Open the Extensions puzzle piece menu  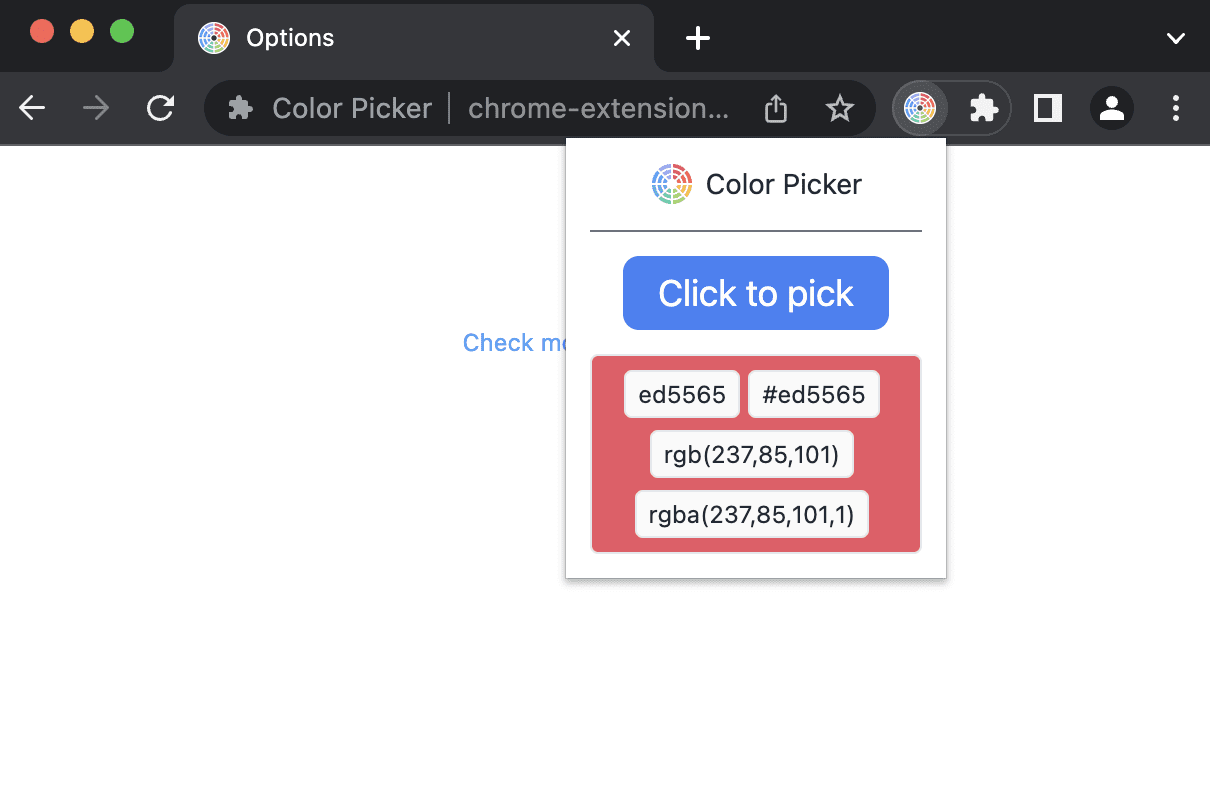pyautogui.click(x=984, y=108)
